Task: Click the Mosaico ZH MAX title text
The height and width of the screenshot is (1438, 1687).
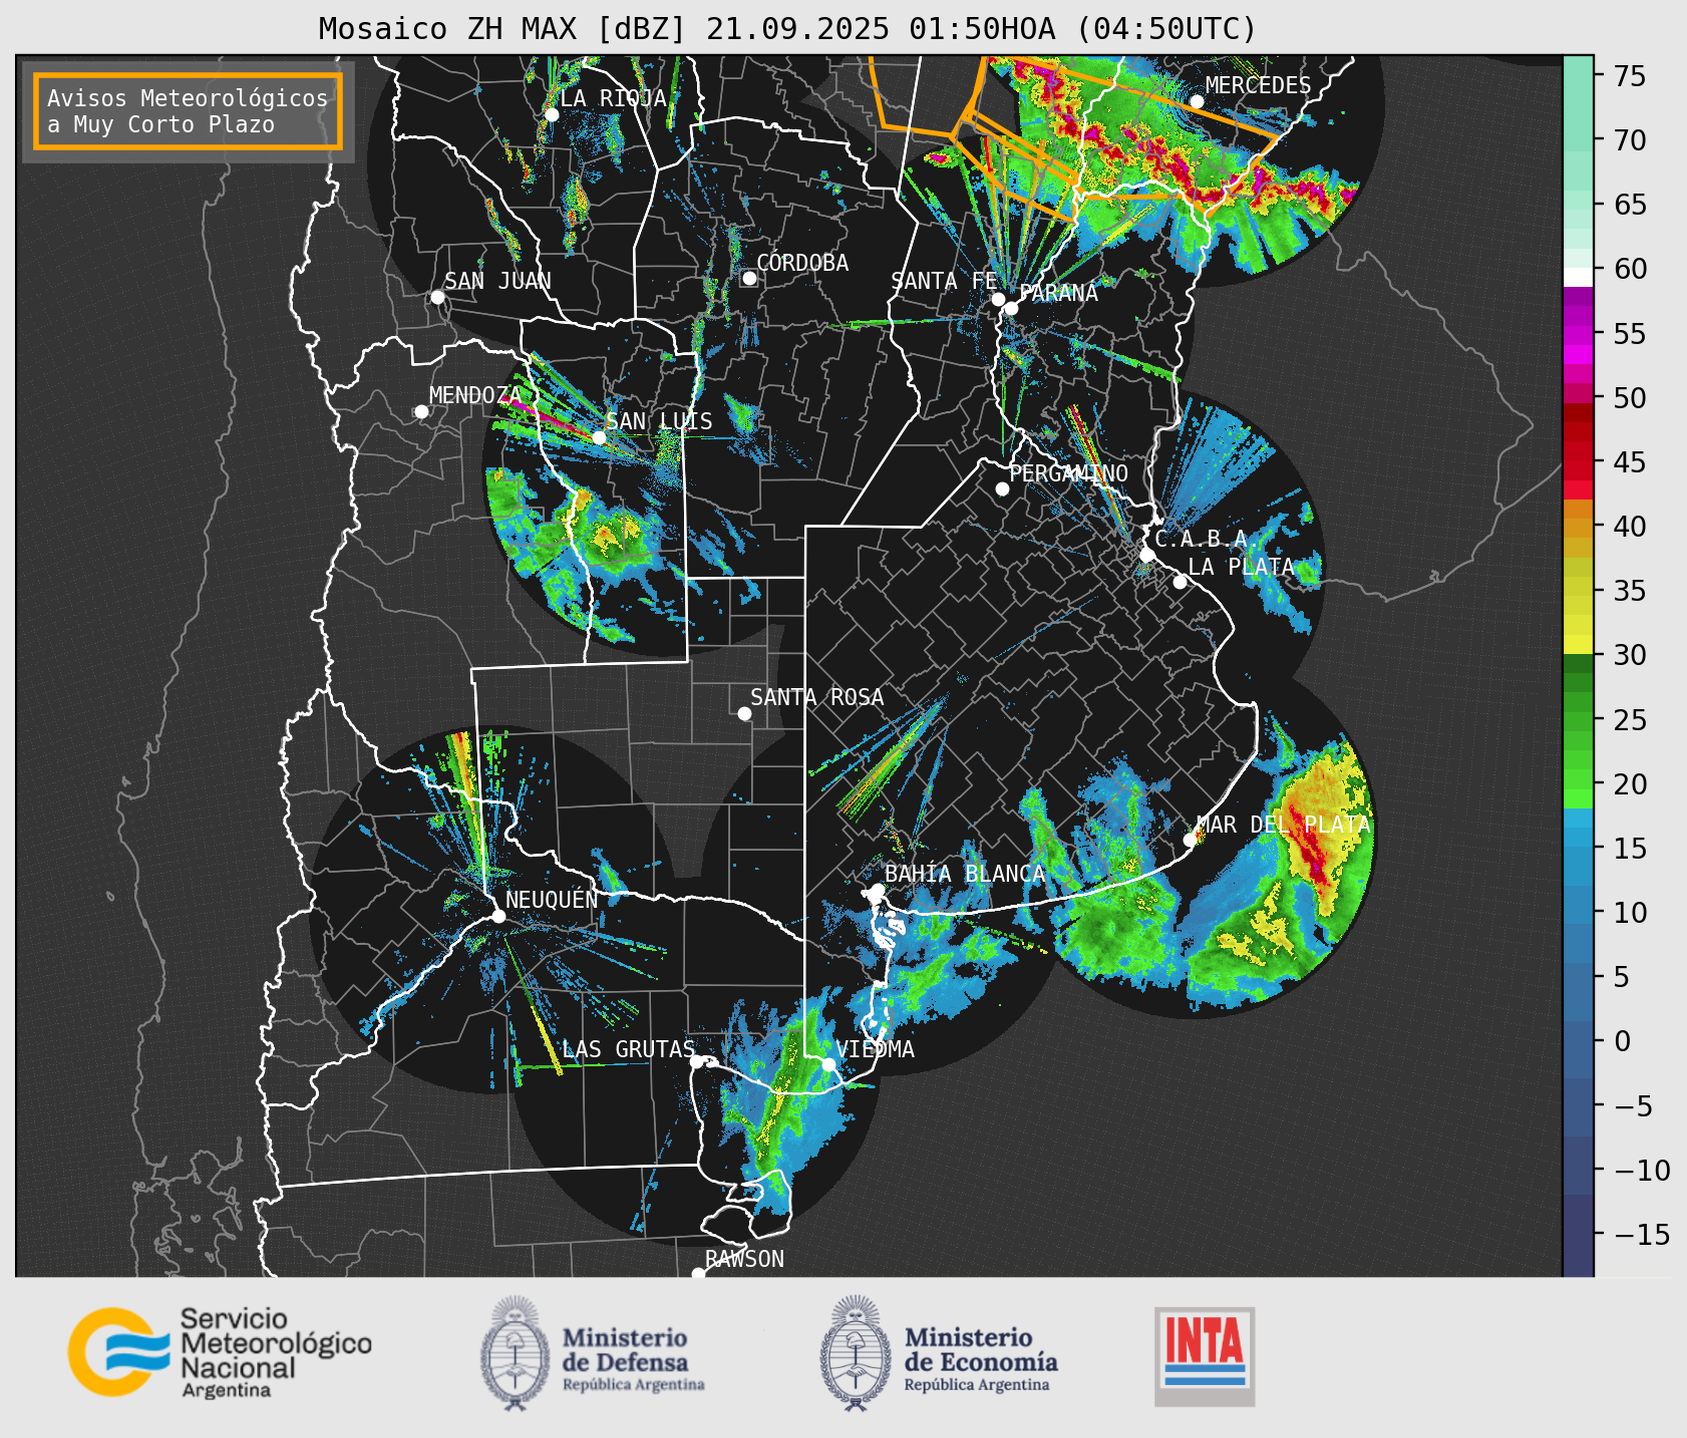Action: point(787,28)
